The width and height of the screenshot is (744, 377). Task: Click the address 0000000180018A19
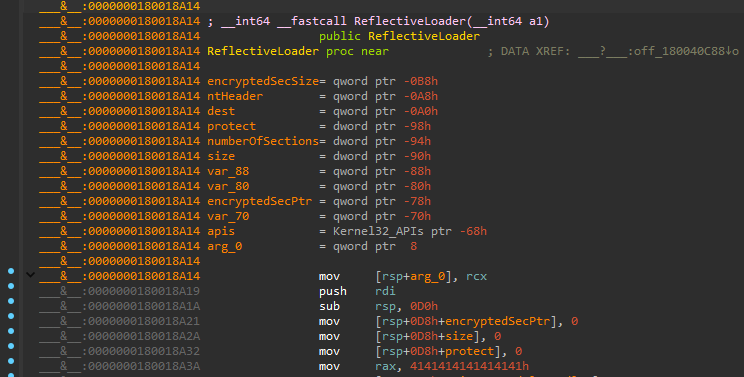click(x=144, y=291)
